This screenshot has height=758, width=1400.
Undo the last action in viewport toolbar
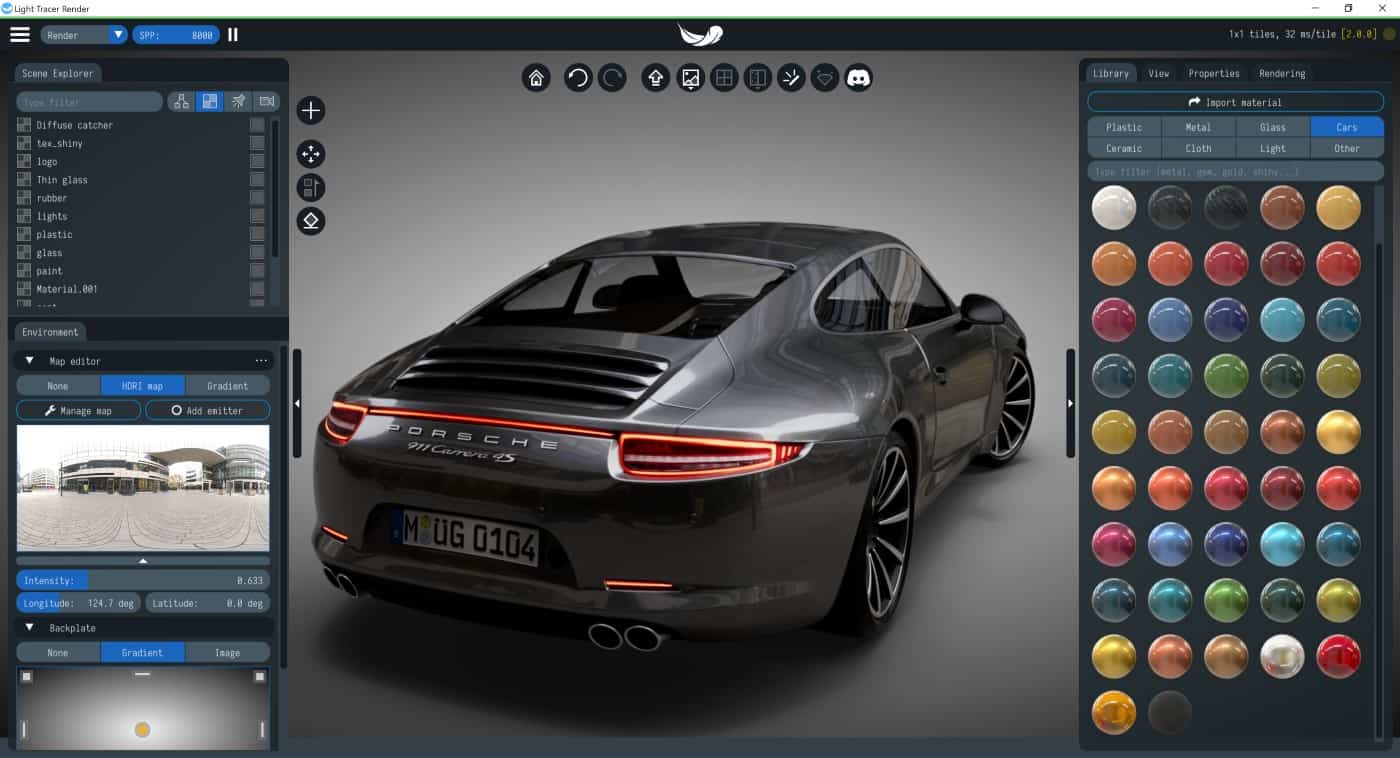578,77
